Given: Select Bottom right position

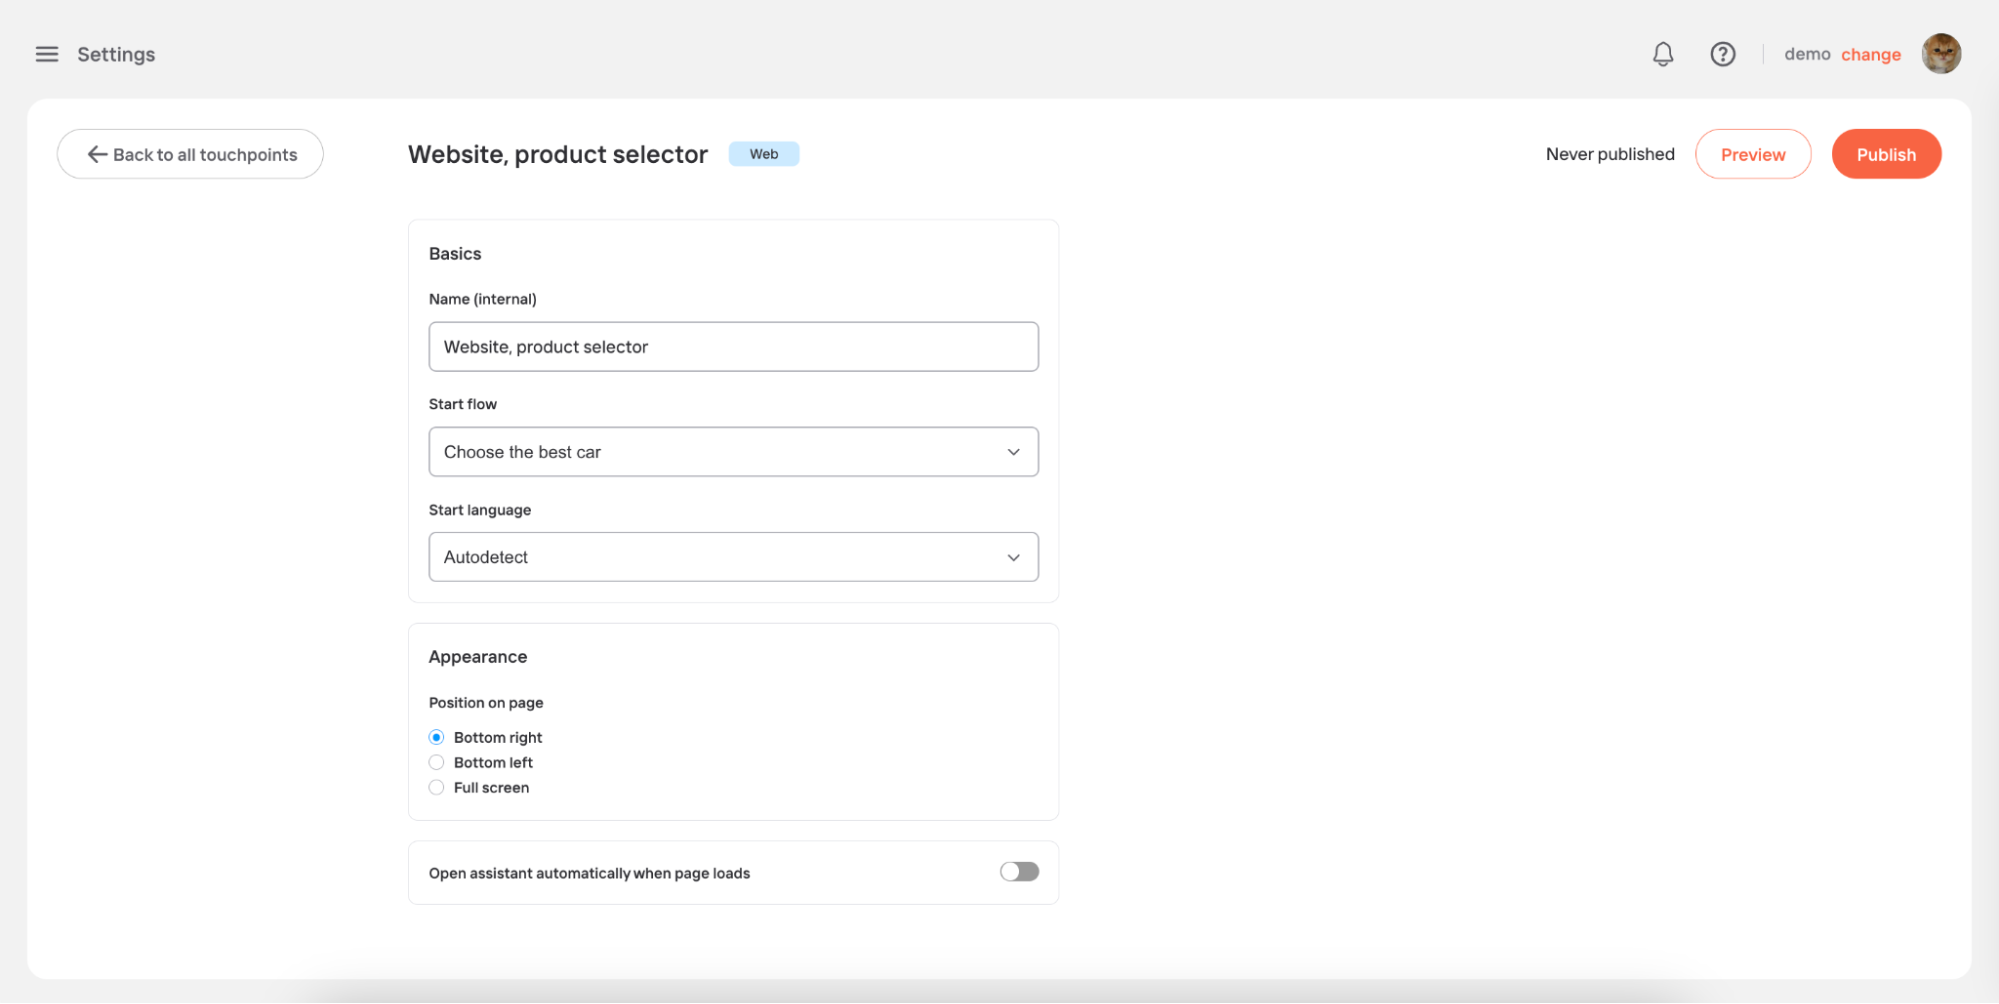Looking at the screenshot, I should tap(436, 737).
